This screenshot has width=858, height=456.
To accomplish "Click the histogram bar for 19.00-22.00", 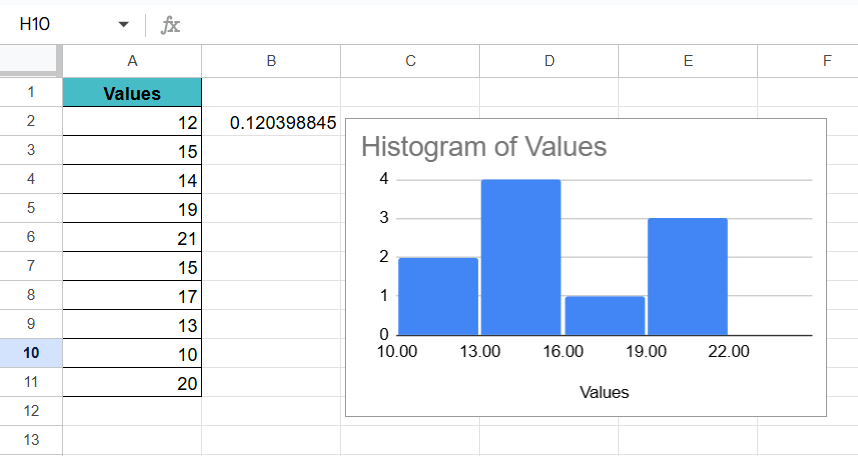I will pyautogui.click(x=688, y=276).
